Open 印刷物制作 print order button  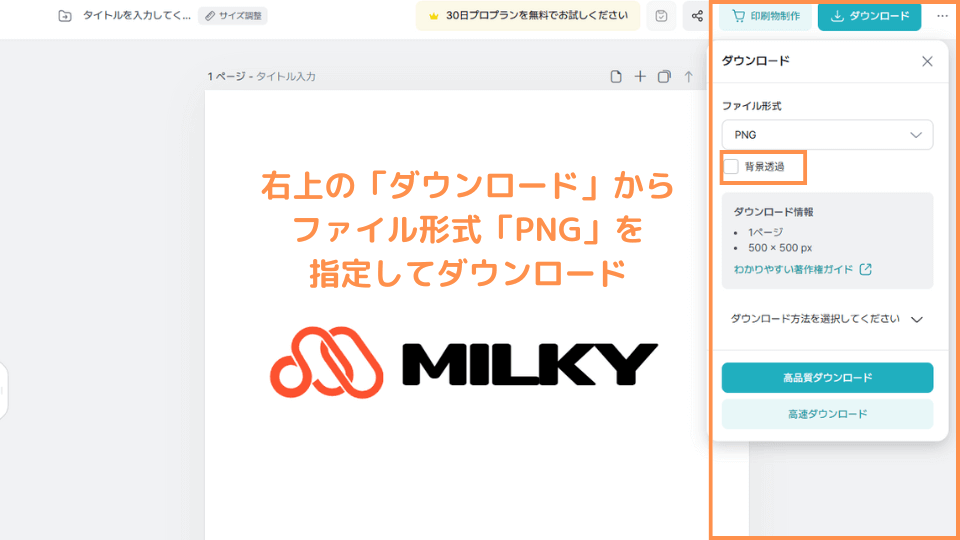pyautogui.click(x=766, y=16)
